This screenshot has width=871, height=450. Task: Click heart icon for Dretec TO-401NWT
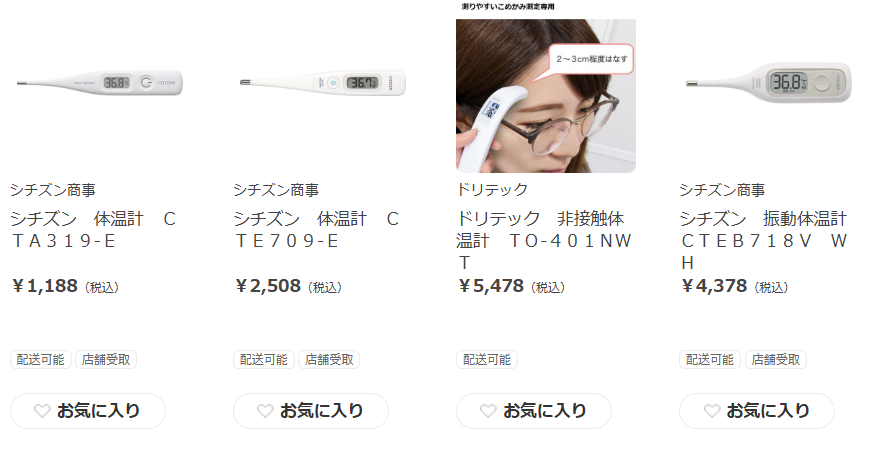(488, 411)
